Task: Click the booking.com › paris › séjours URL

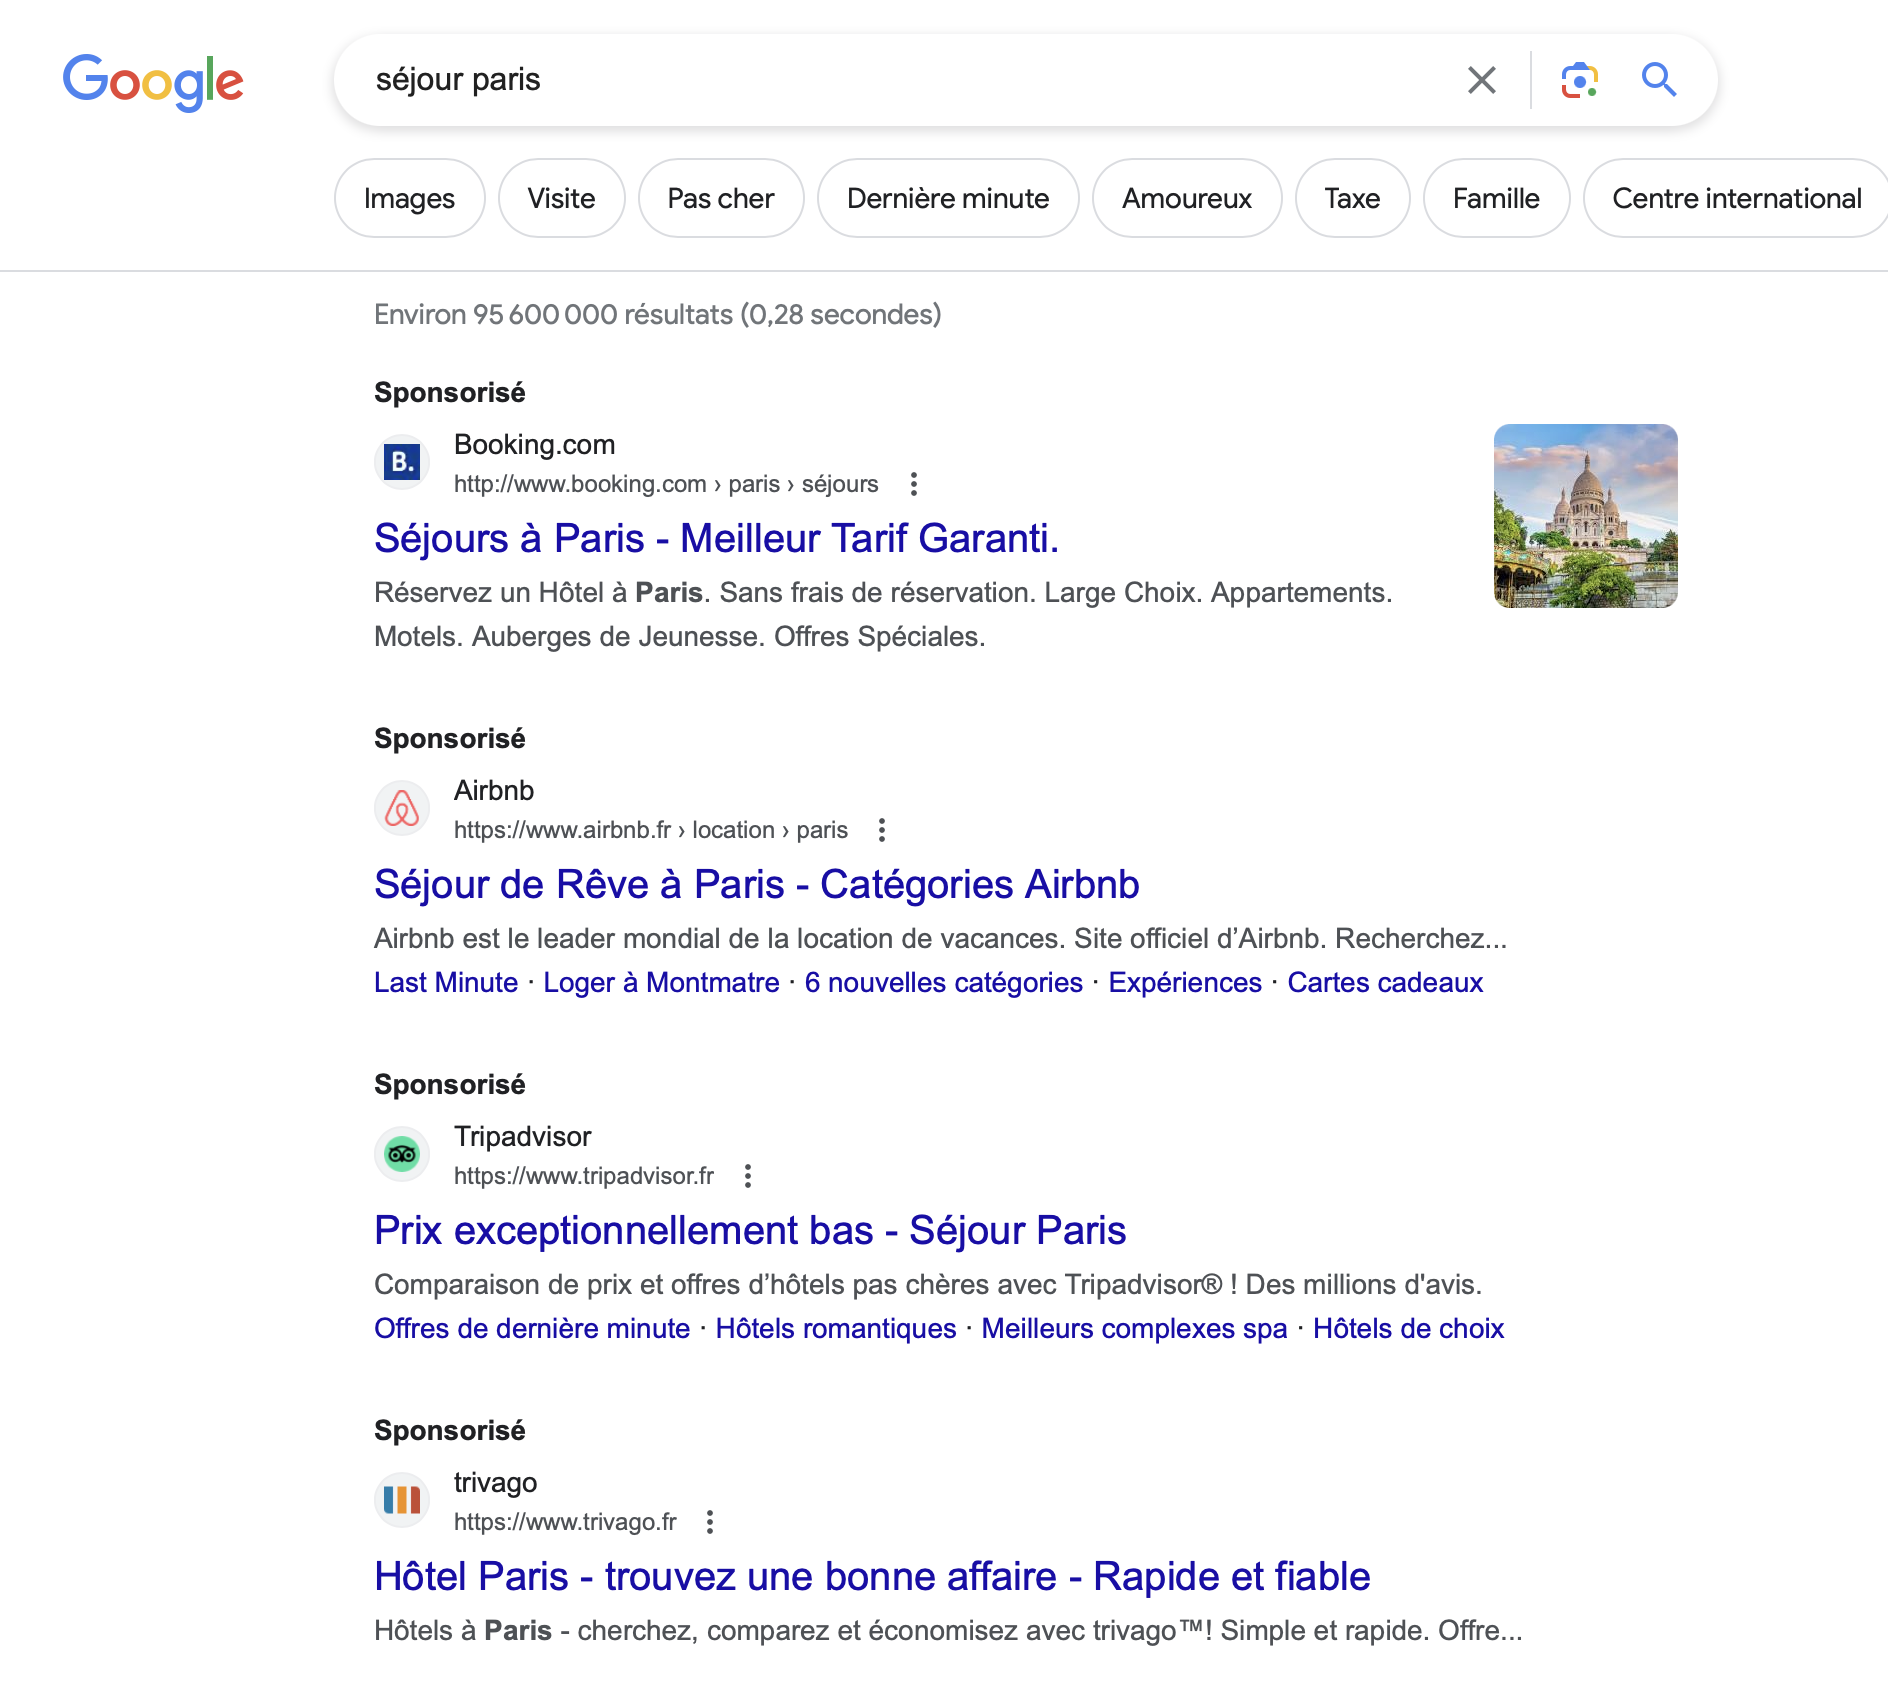Action: pos(666,484)
